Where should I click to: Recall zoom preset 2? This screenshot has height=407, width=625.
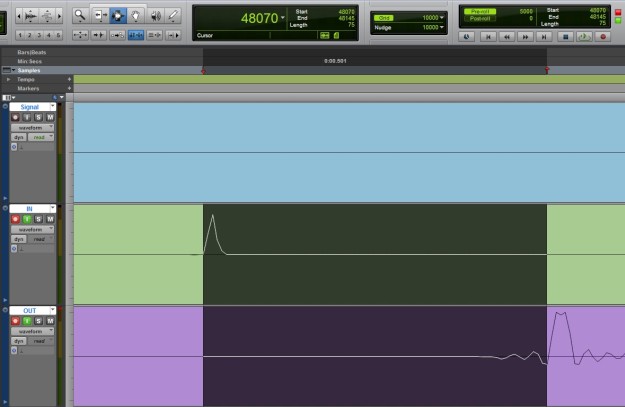(x=29, y=35)
